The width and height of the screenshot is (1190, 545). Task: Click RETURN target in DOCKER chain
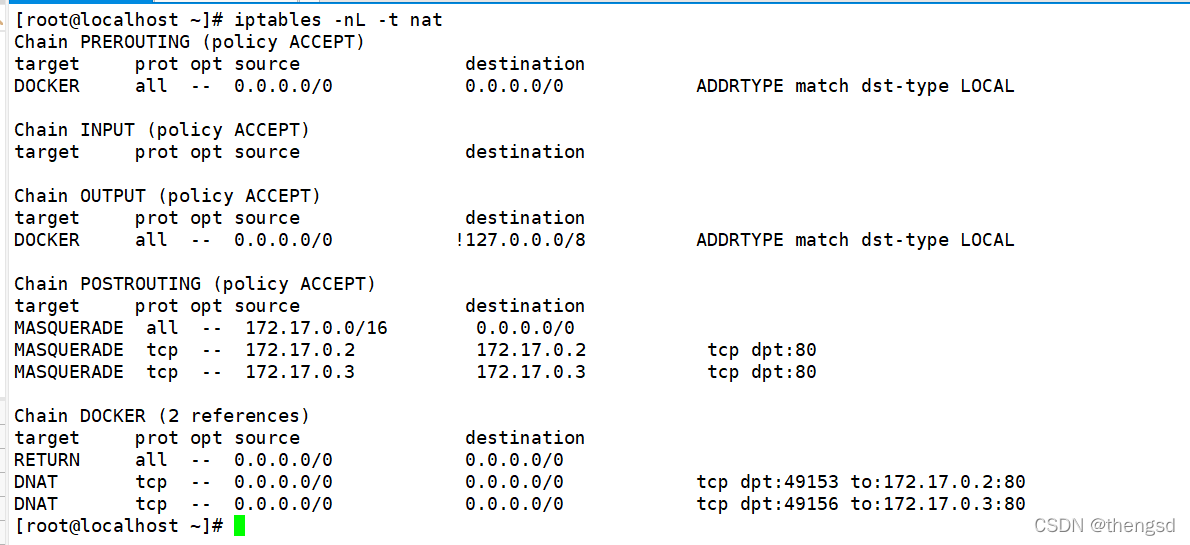pos(47,460)
